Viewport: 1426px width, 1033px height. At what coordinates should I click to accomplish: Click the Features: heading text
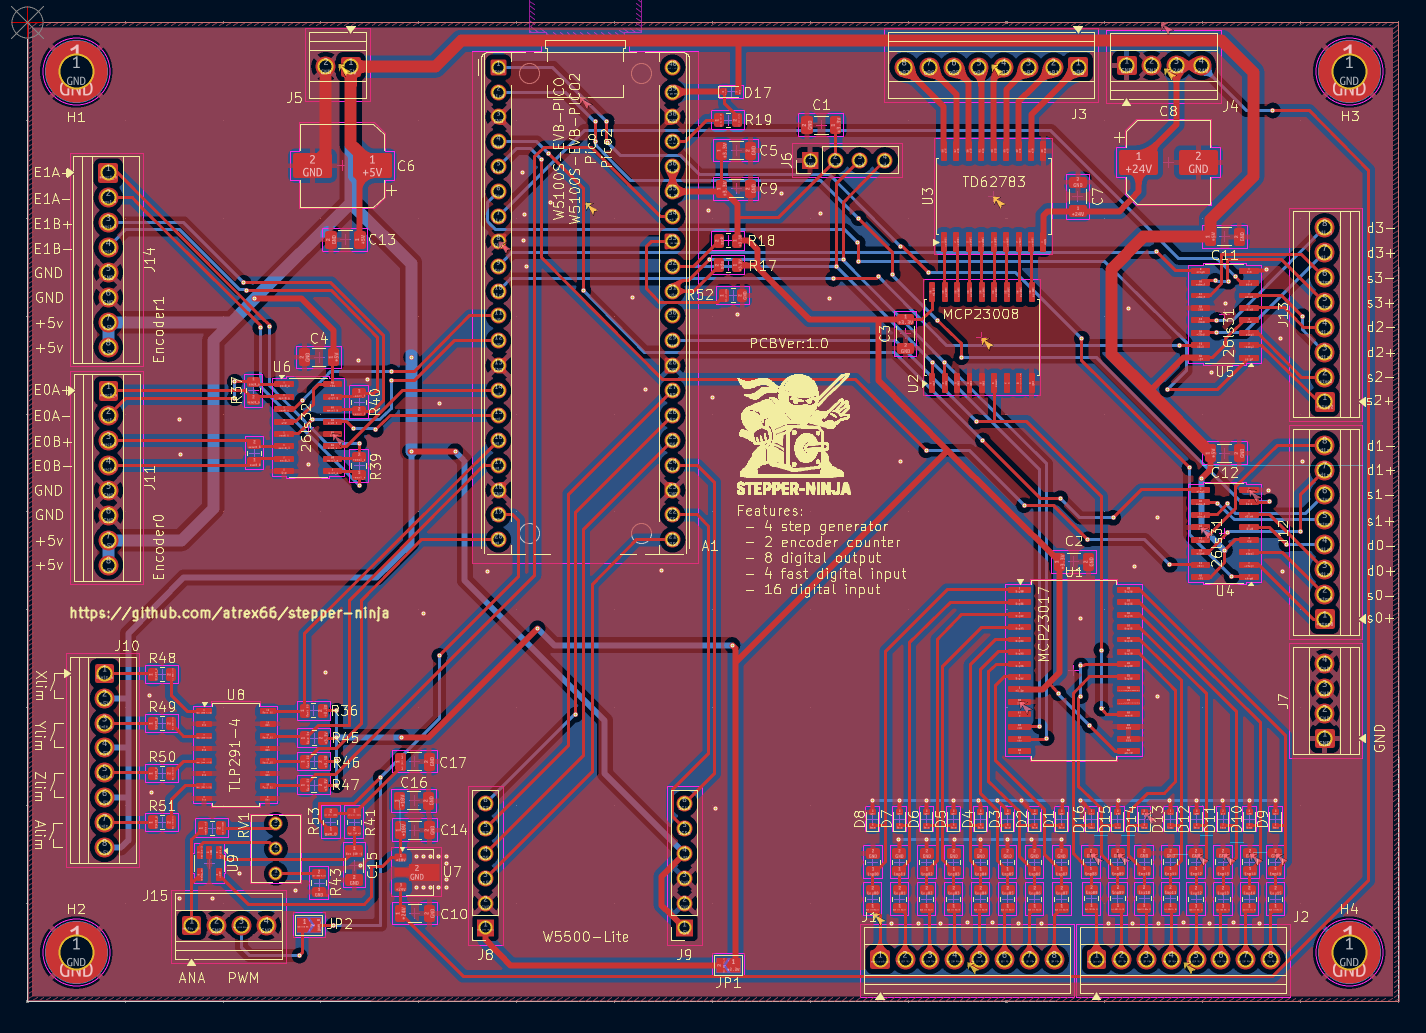(x=770, y=510)
